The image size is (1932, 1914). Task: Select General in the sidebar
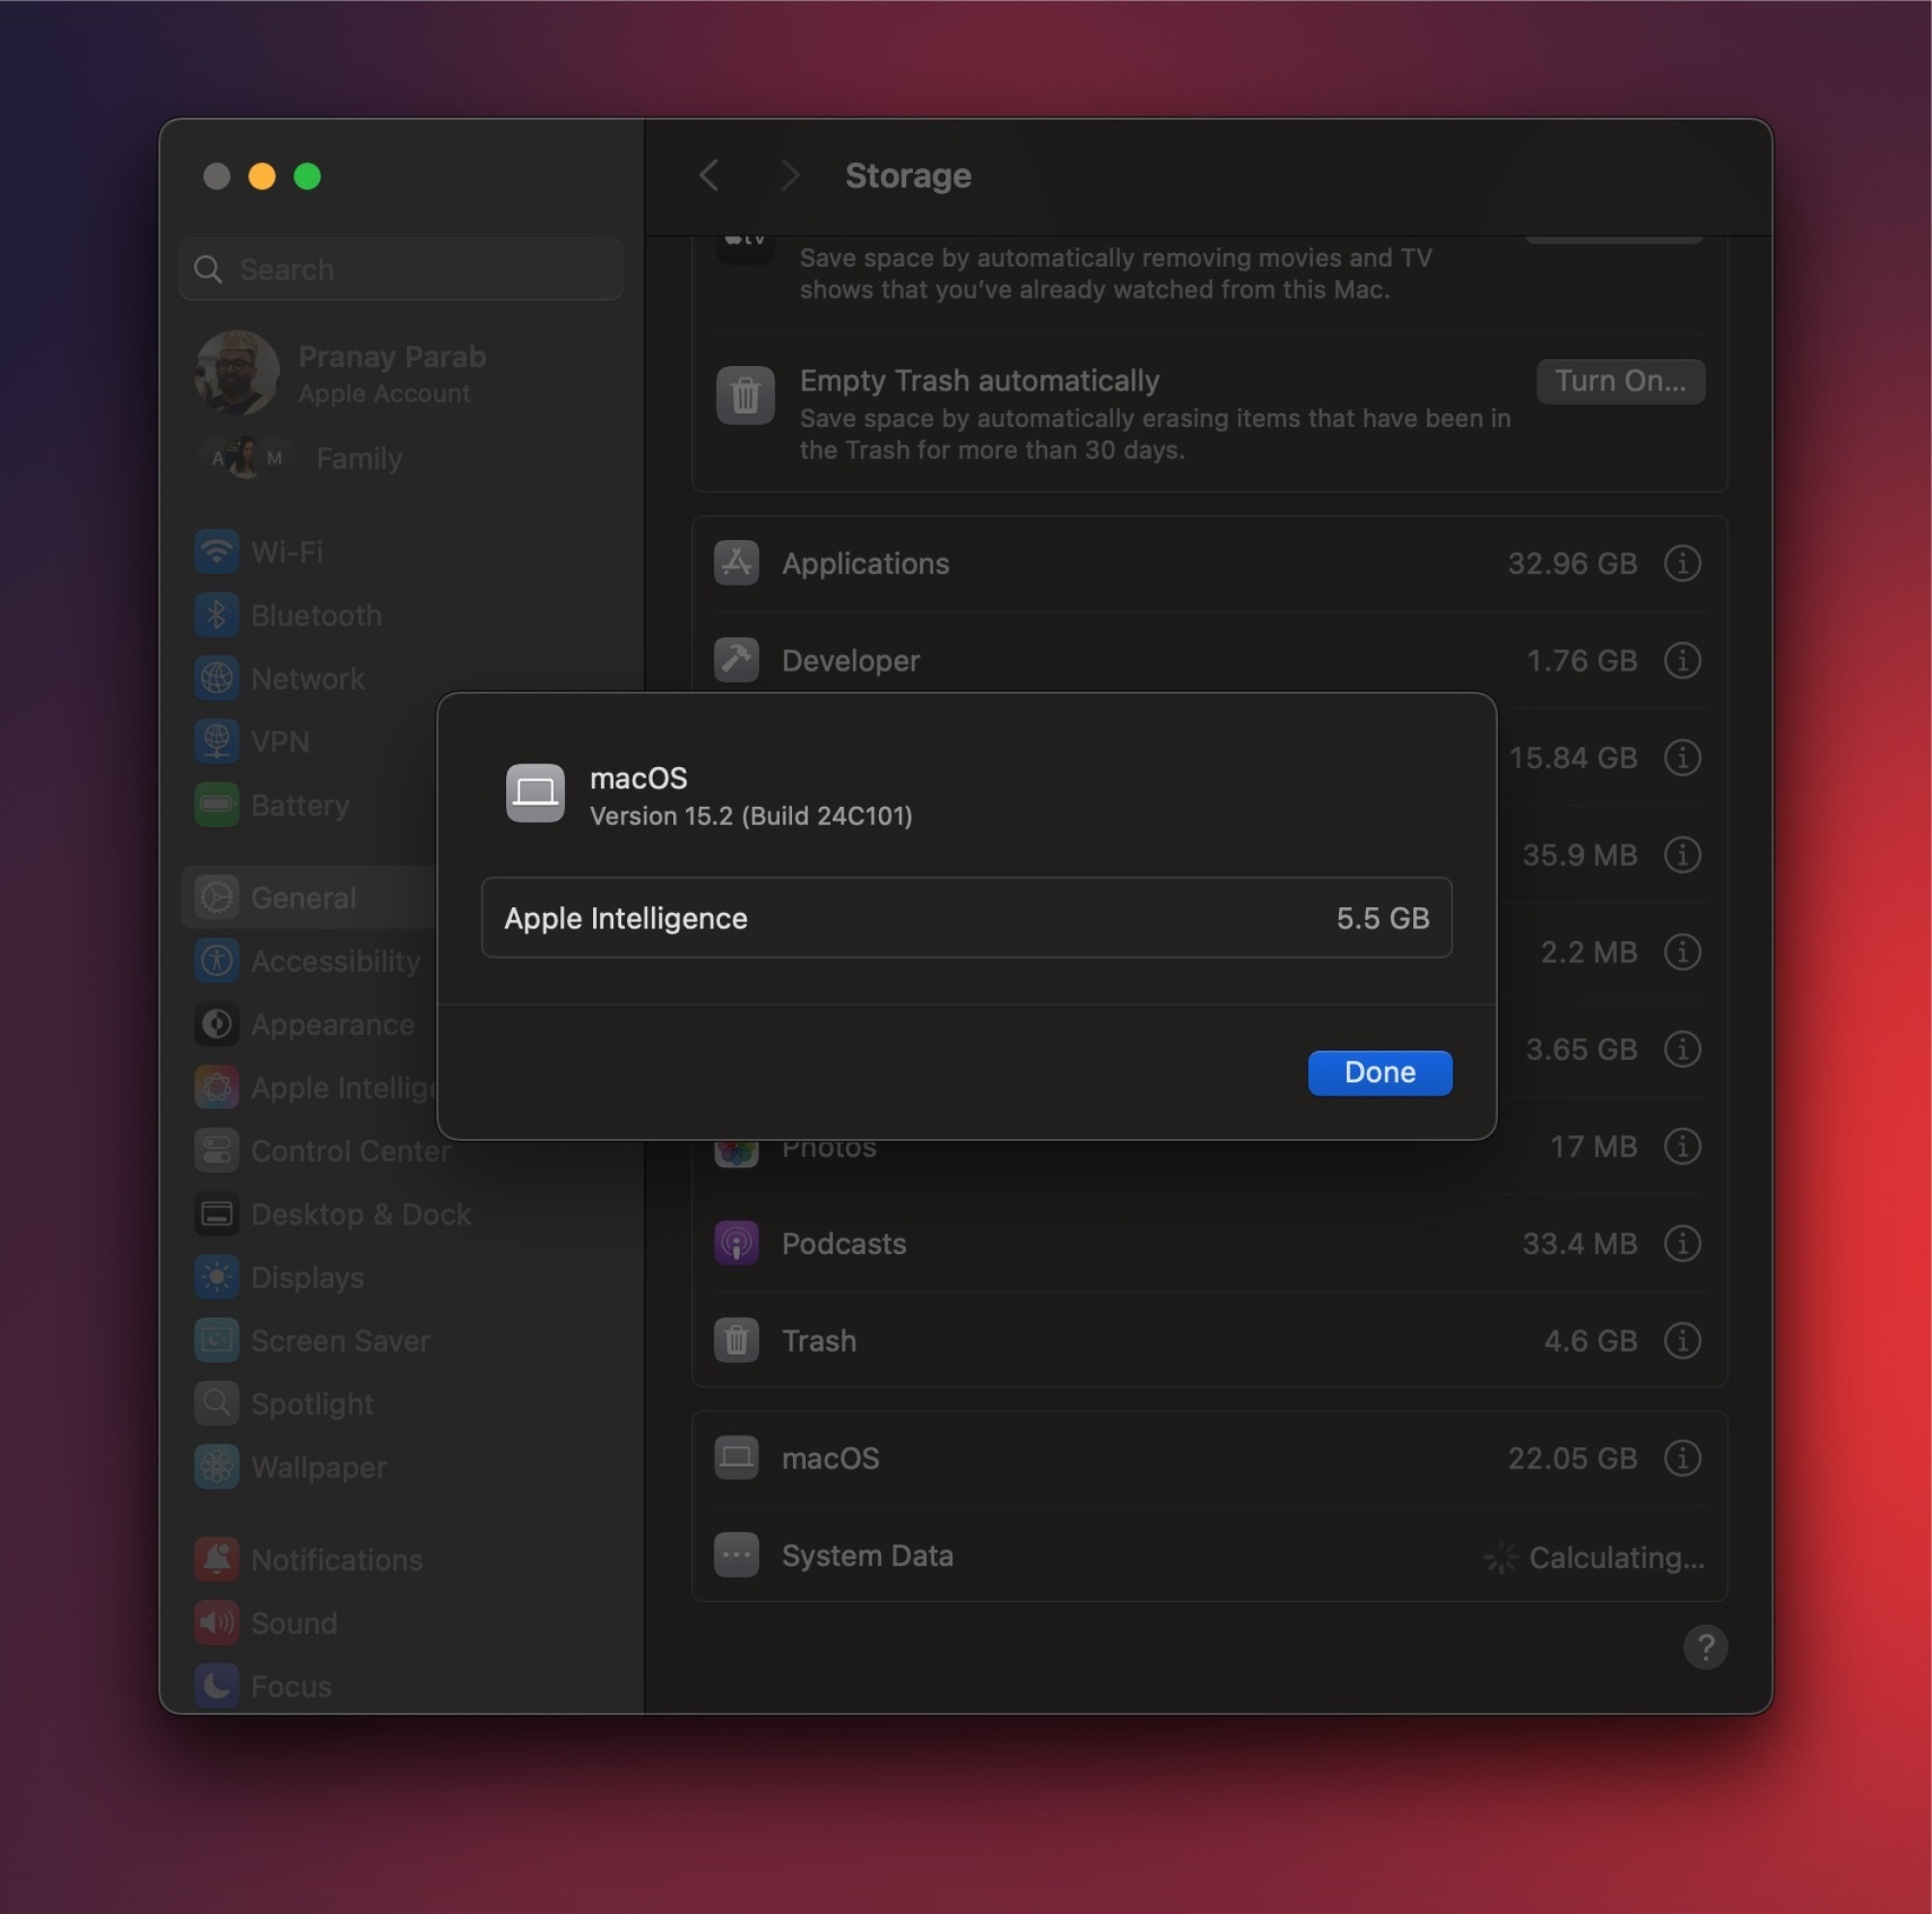pos(309,897)
